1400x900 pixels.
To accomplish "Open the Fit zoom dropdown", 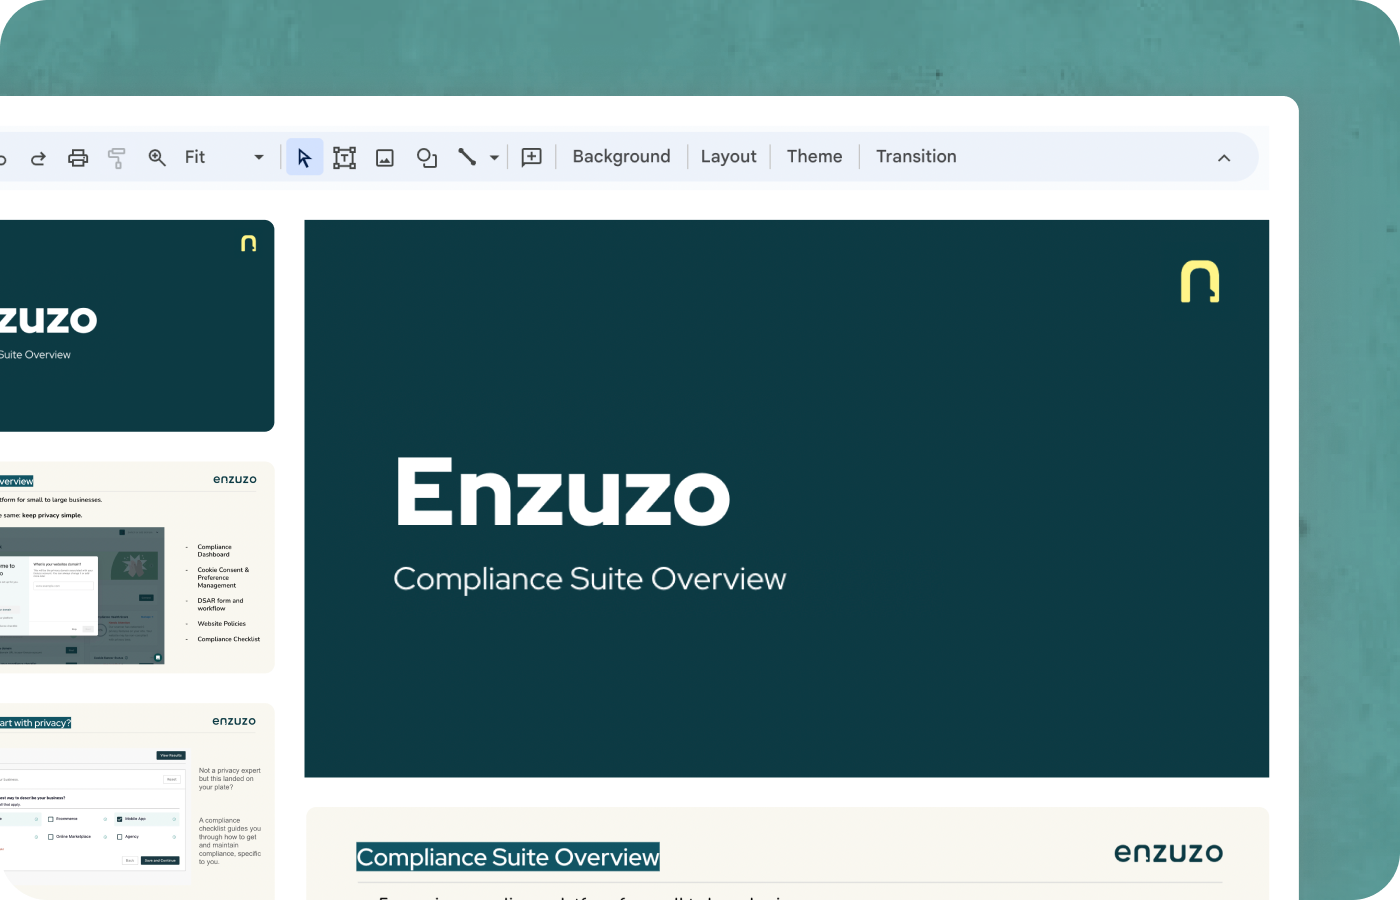I will [x=225, y=157].
